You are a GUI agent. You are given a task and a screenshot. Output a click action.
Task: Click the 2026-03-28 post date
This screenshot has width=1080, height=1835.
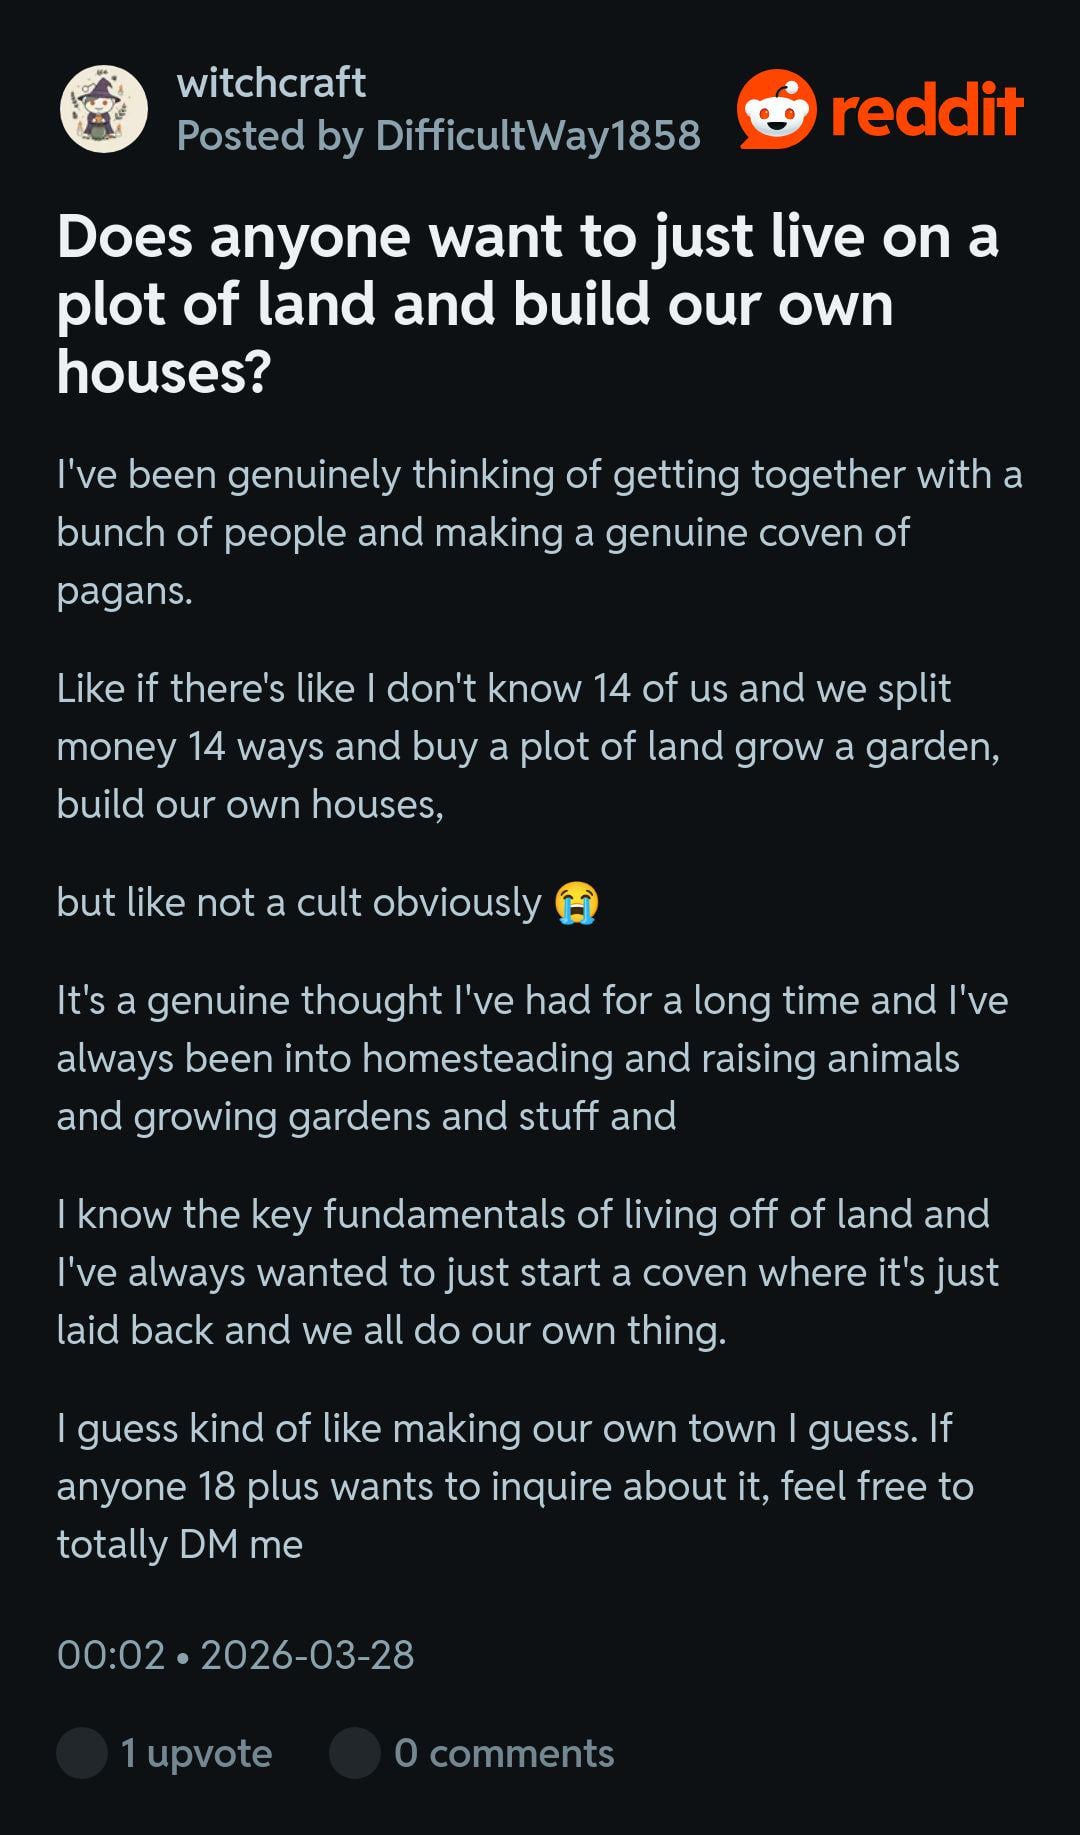(x=308, y=1655)
